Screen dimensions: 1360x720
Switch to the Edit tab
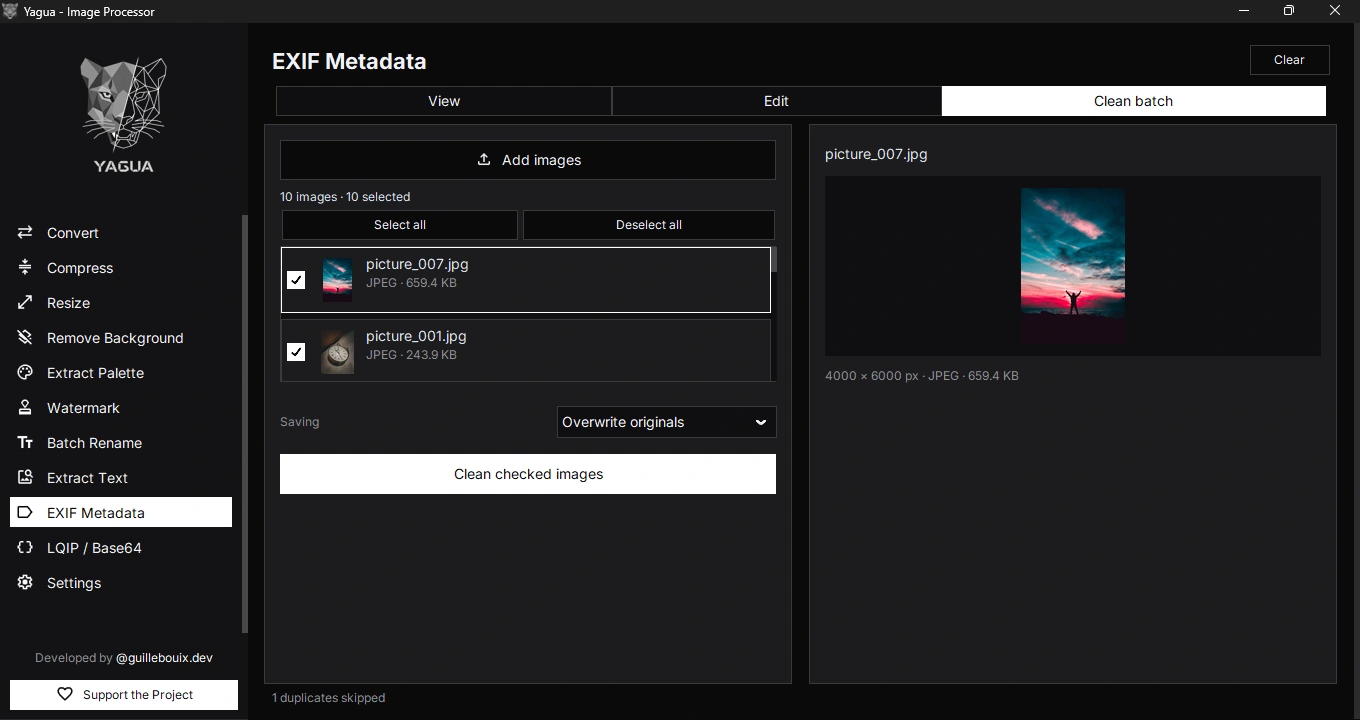pos(776,101)
